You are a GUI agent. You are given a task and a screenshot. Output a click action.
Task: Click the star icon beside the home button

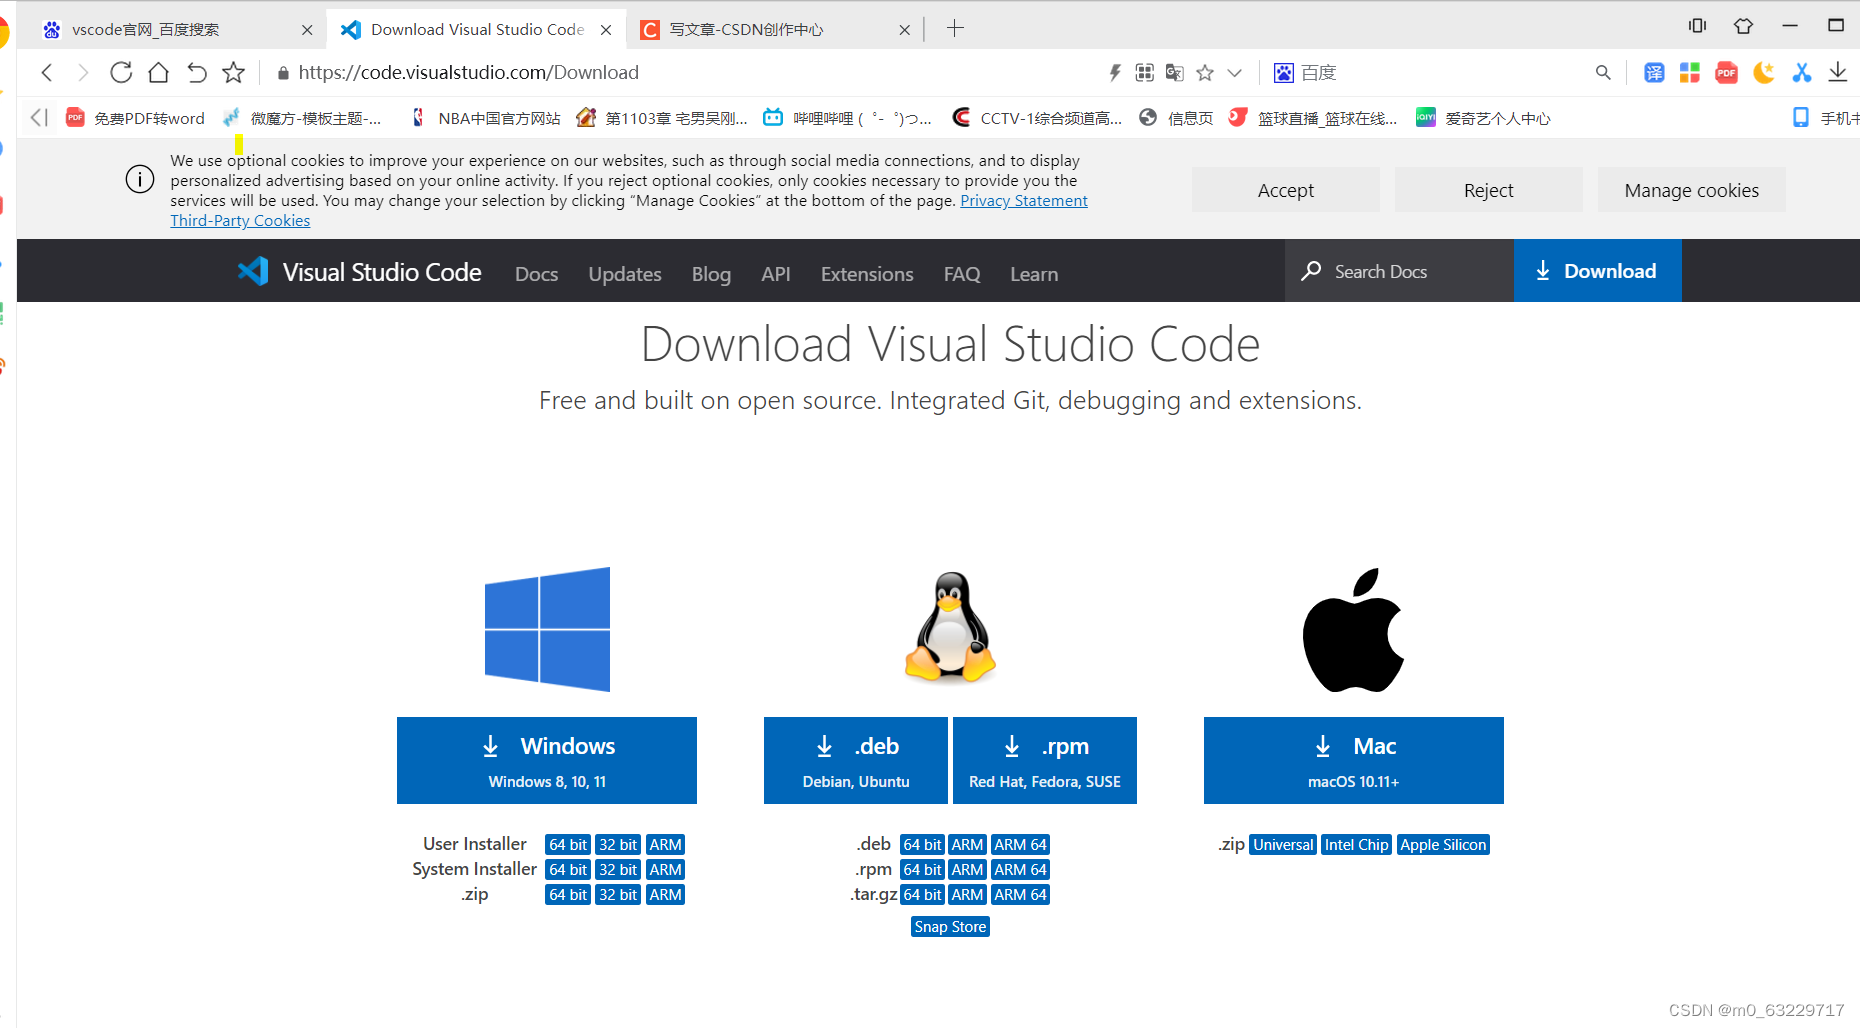tap(233, 72)
